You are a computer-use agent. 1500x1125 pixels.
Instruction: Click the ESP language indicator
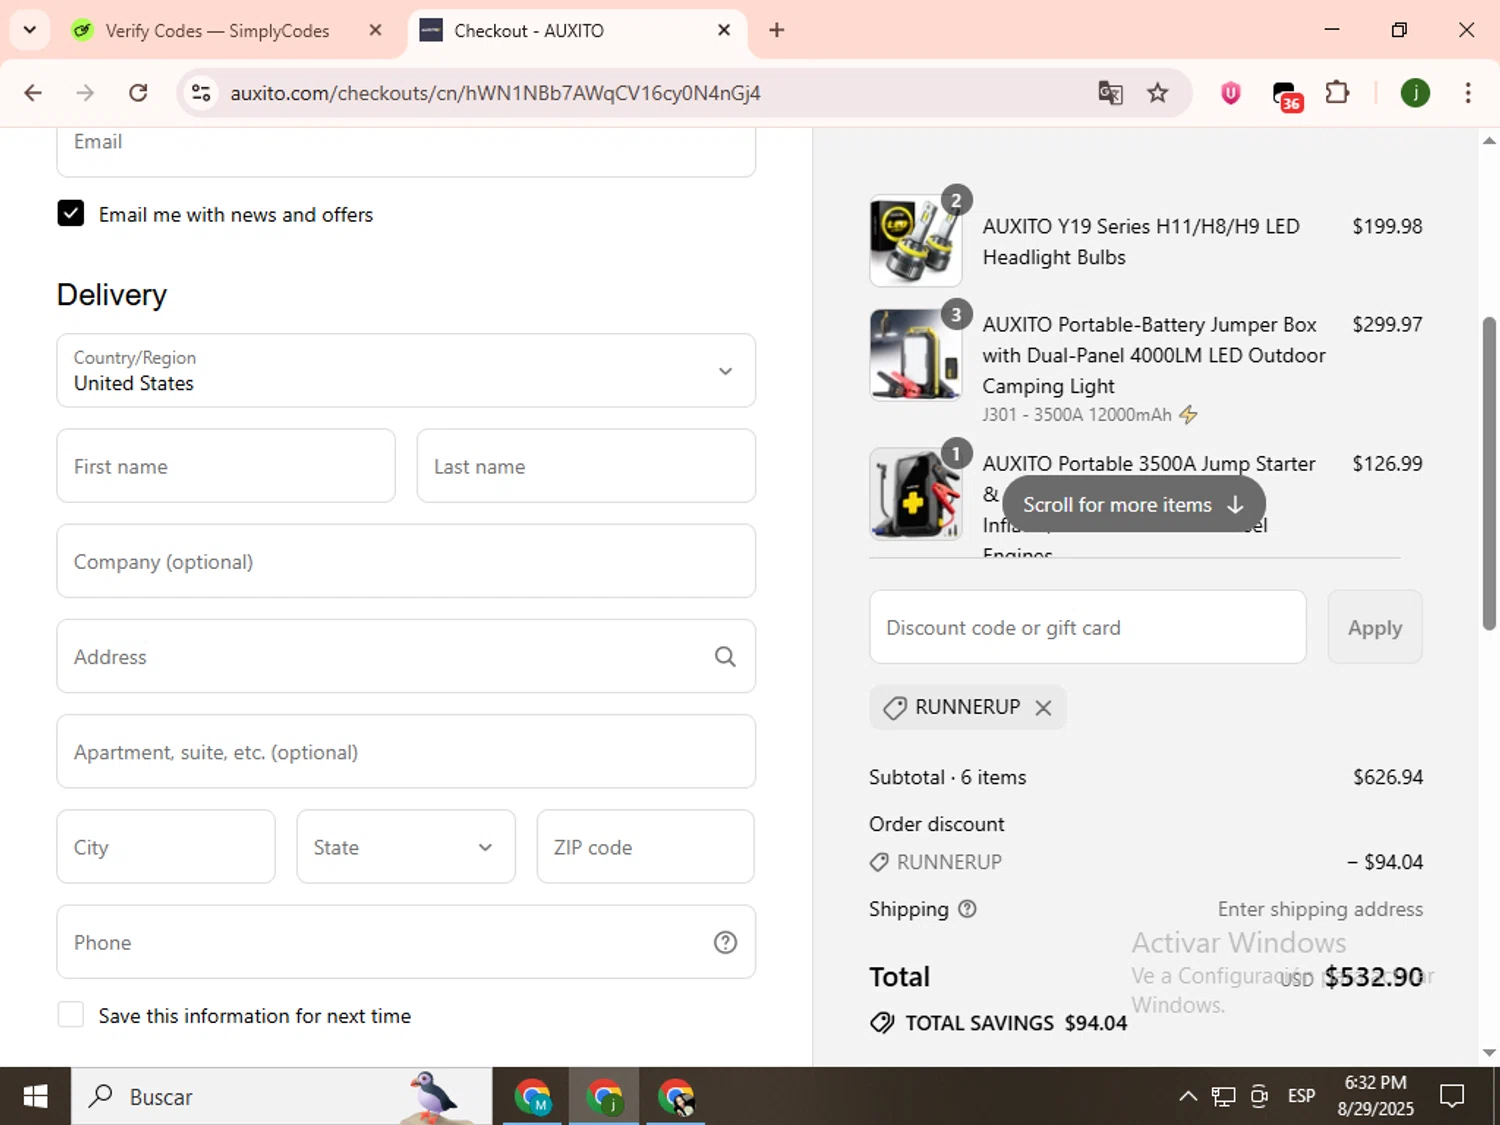(x=1301, y=1096)
